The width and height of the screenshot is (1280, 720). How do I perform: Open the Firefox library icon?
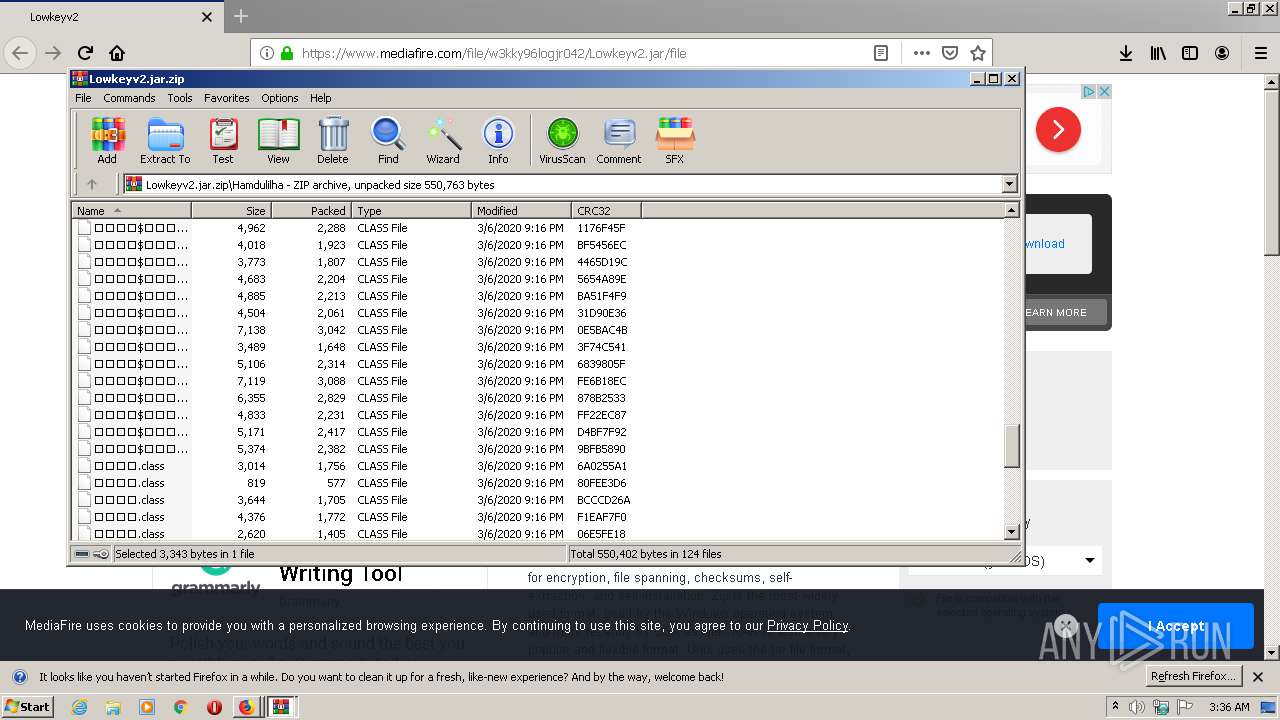(x=1158, y=53)
